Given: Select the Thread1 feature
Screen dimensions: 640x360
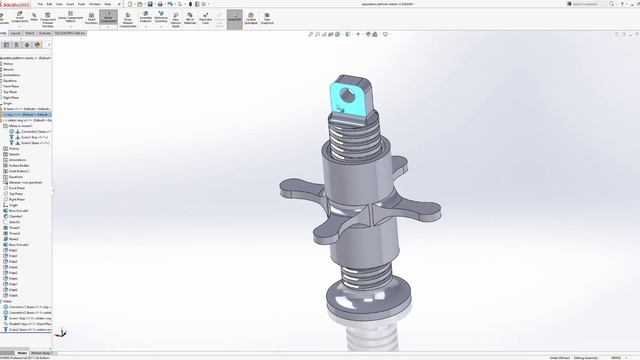Looking at the screenshot, I should point(14,228).
